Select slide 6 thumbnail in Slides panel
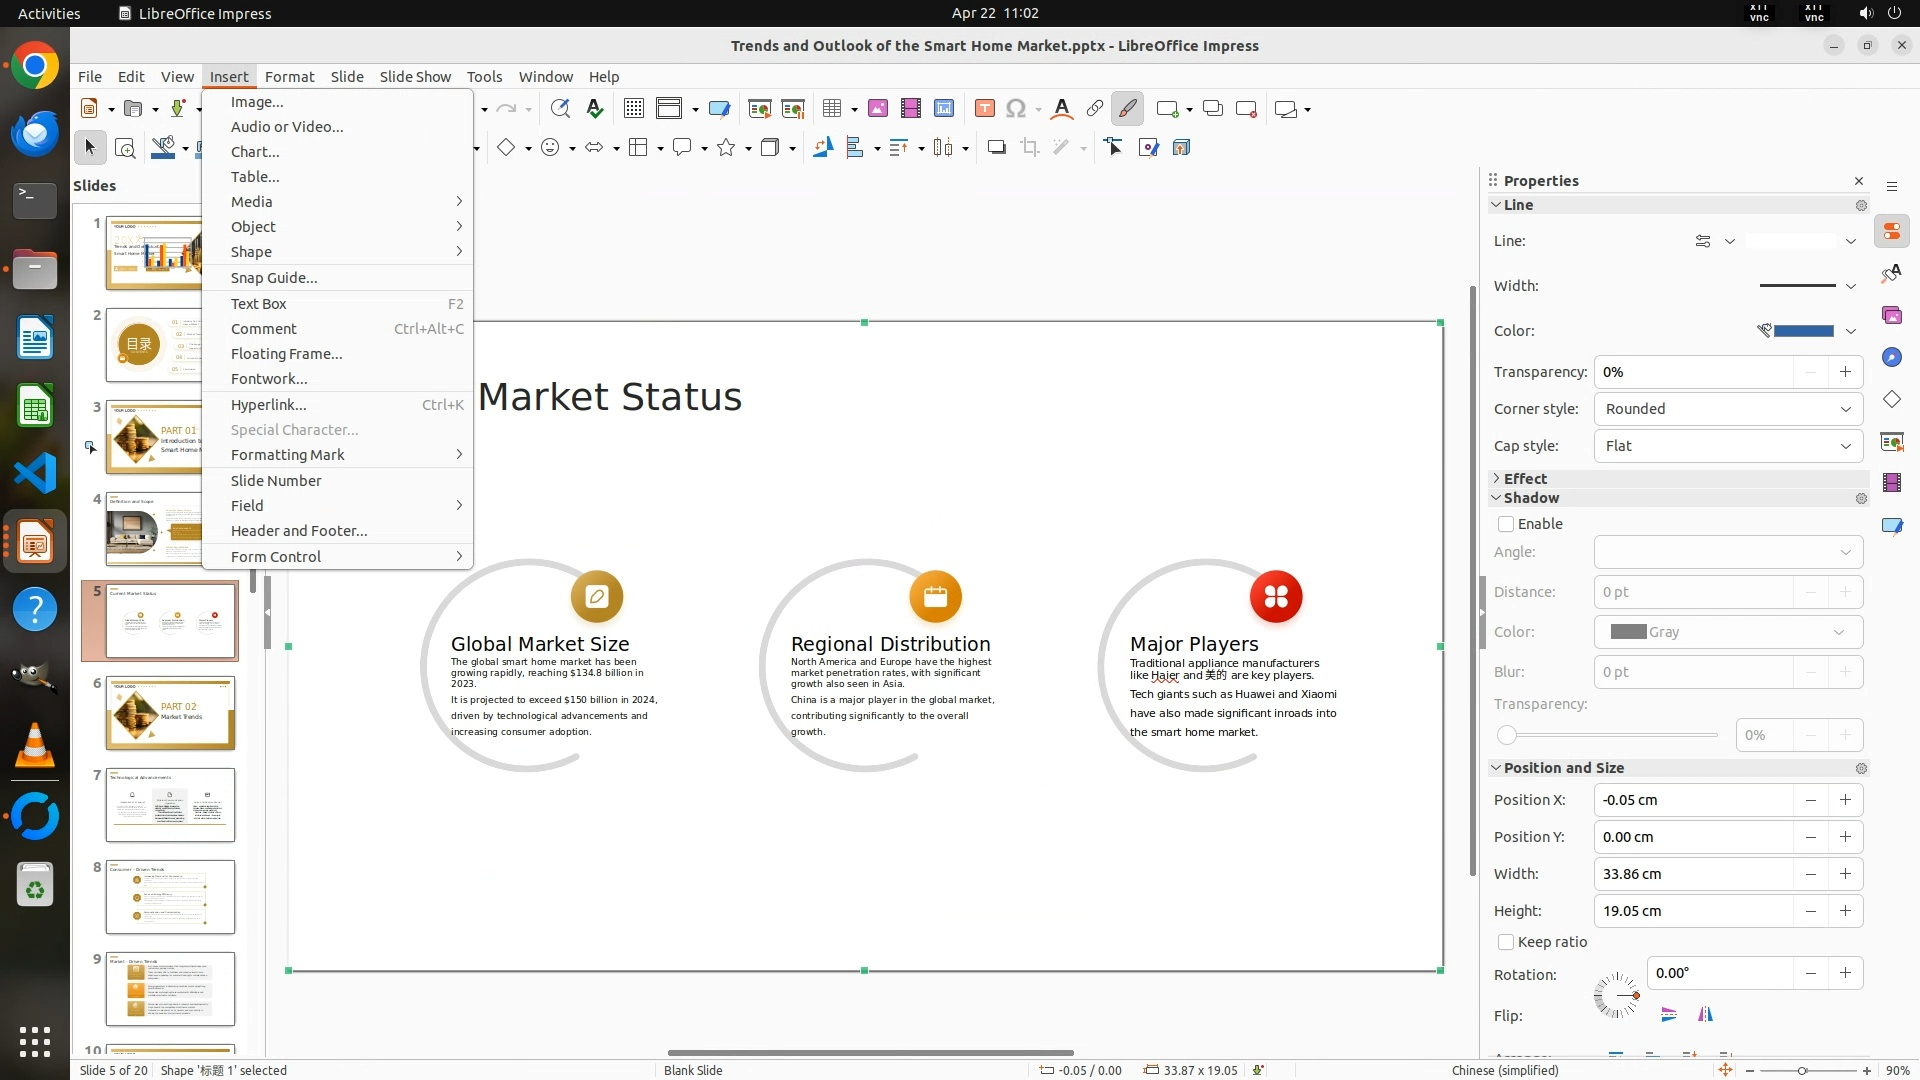Screen dimensions: 1920x1080 pyautogui.click(x=170, y=713)
